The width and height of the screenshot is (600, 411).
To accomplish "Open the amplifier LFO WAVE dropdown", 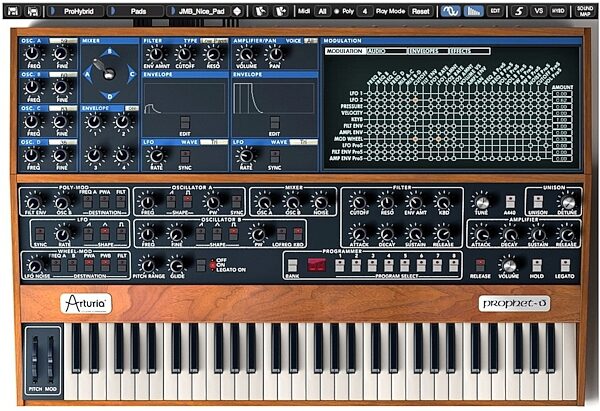I will (x=304, y=142).
